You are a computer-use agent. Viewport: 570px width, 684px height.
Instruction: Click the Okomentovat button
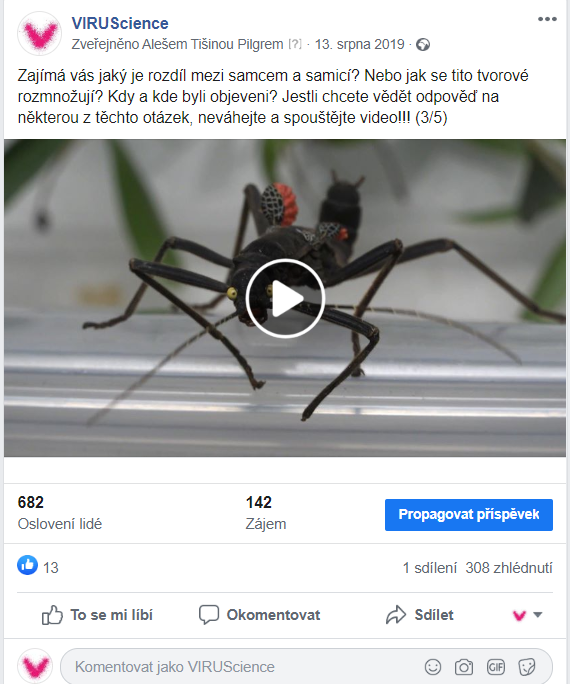point(259,615)
